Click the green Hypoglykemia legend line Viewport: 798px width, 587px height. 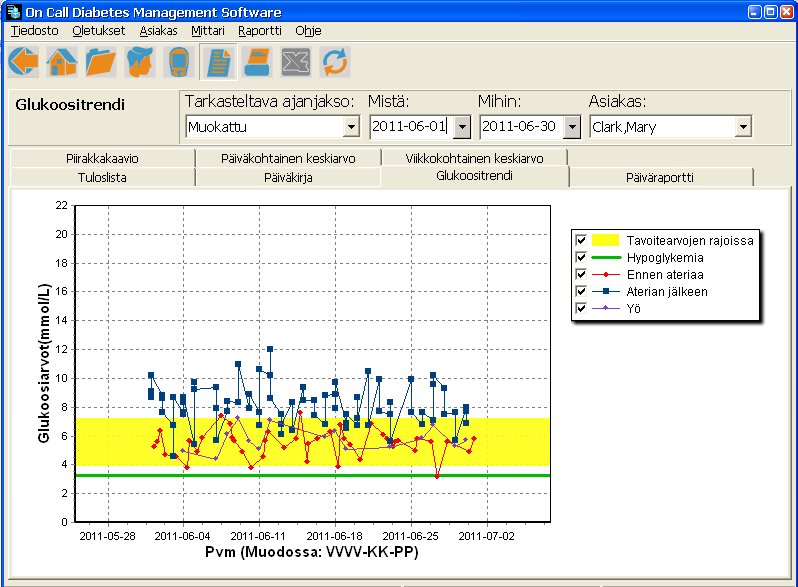606,258
